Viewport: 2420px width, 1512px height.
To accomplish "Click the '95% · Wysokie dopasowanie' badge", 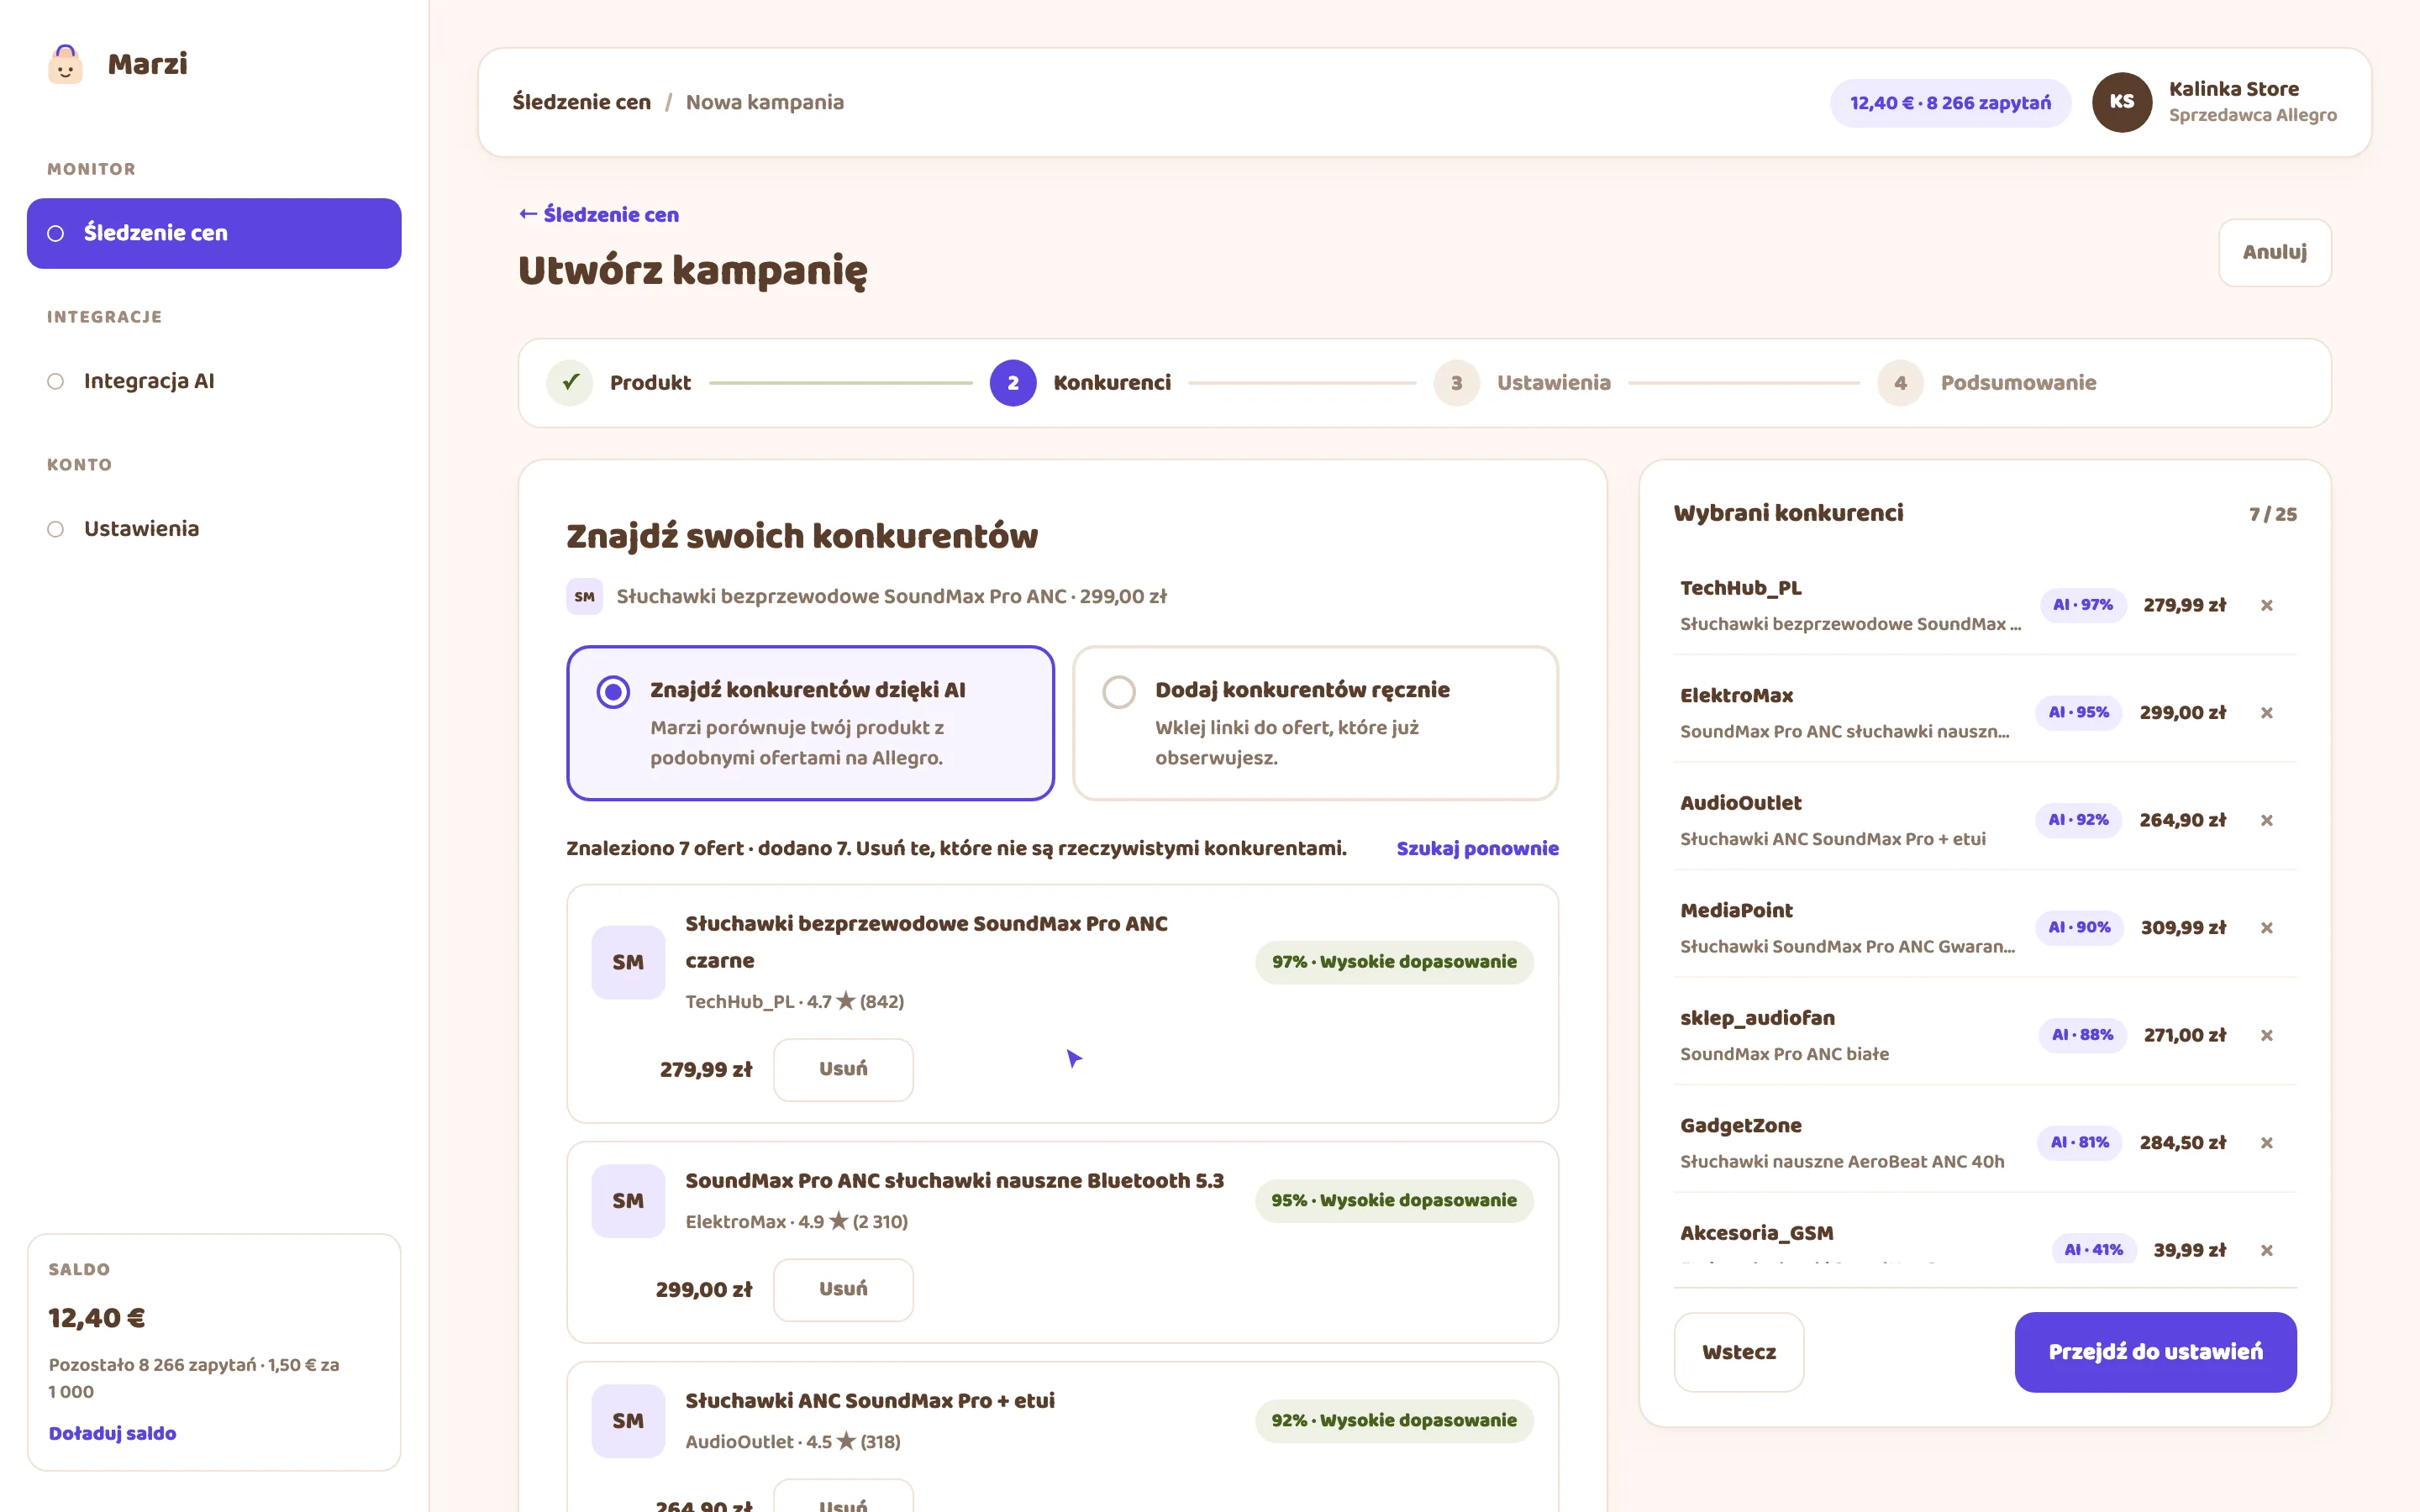I will point(1394,1201).
